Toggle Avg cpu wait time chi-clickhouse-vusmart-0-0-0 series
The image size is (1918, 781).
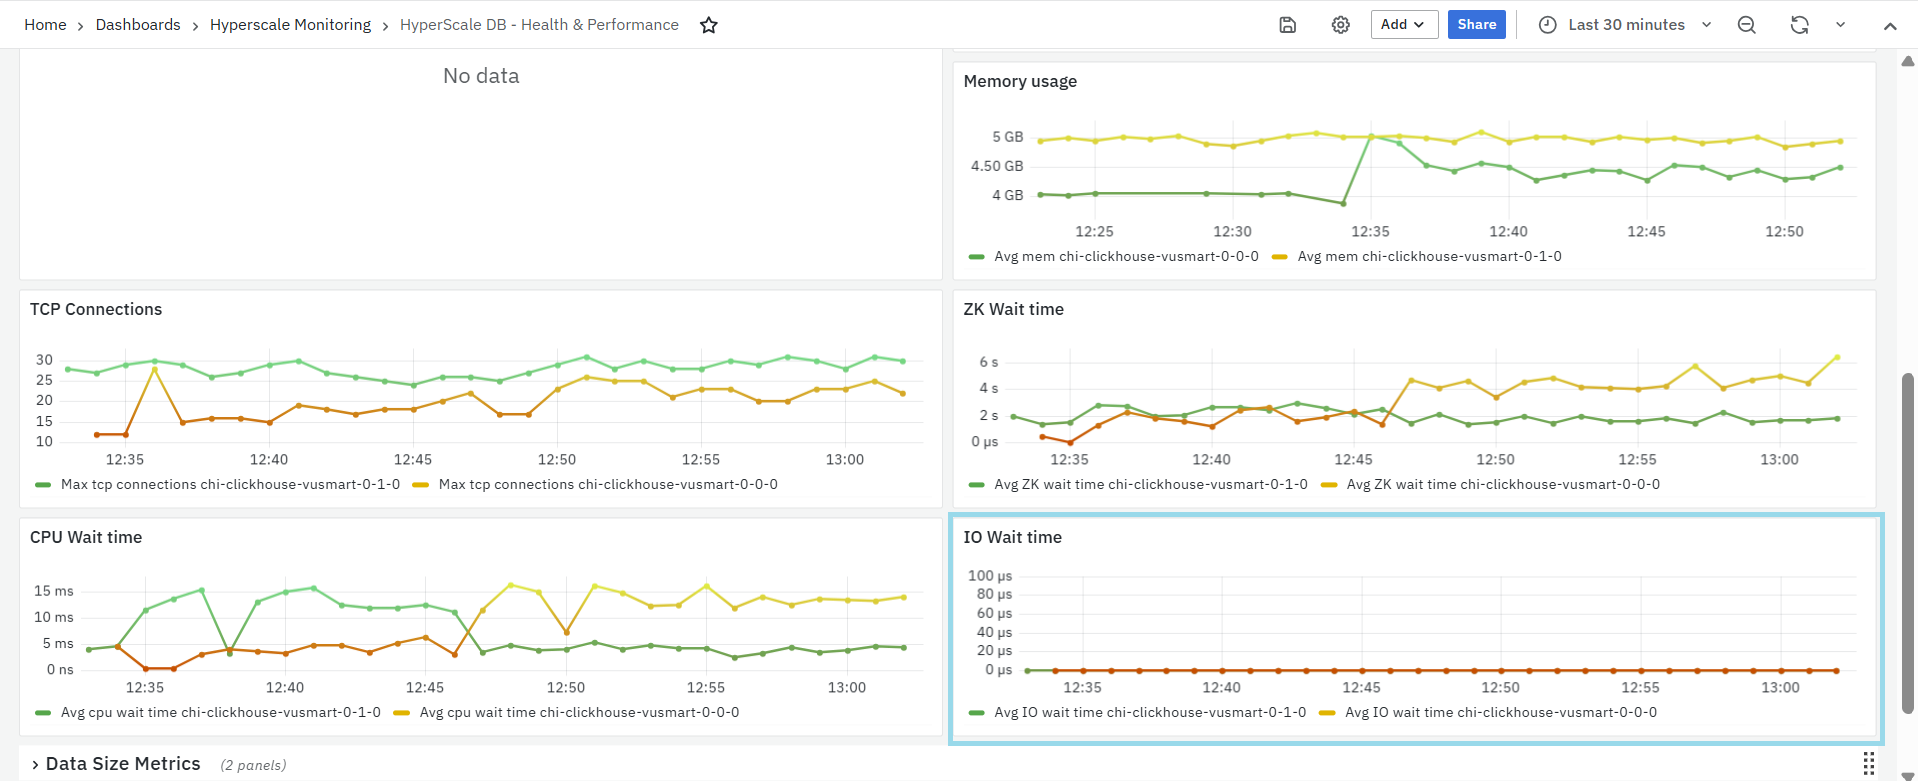(579, 713)
